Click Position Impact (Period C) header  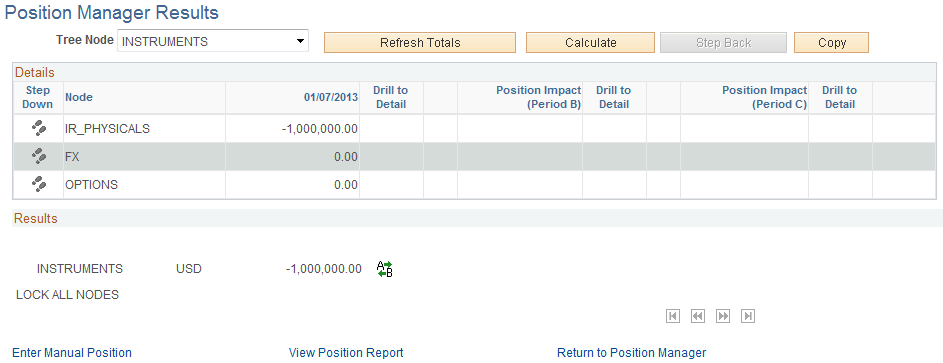click(764, 97)
